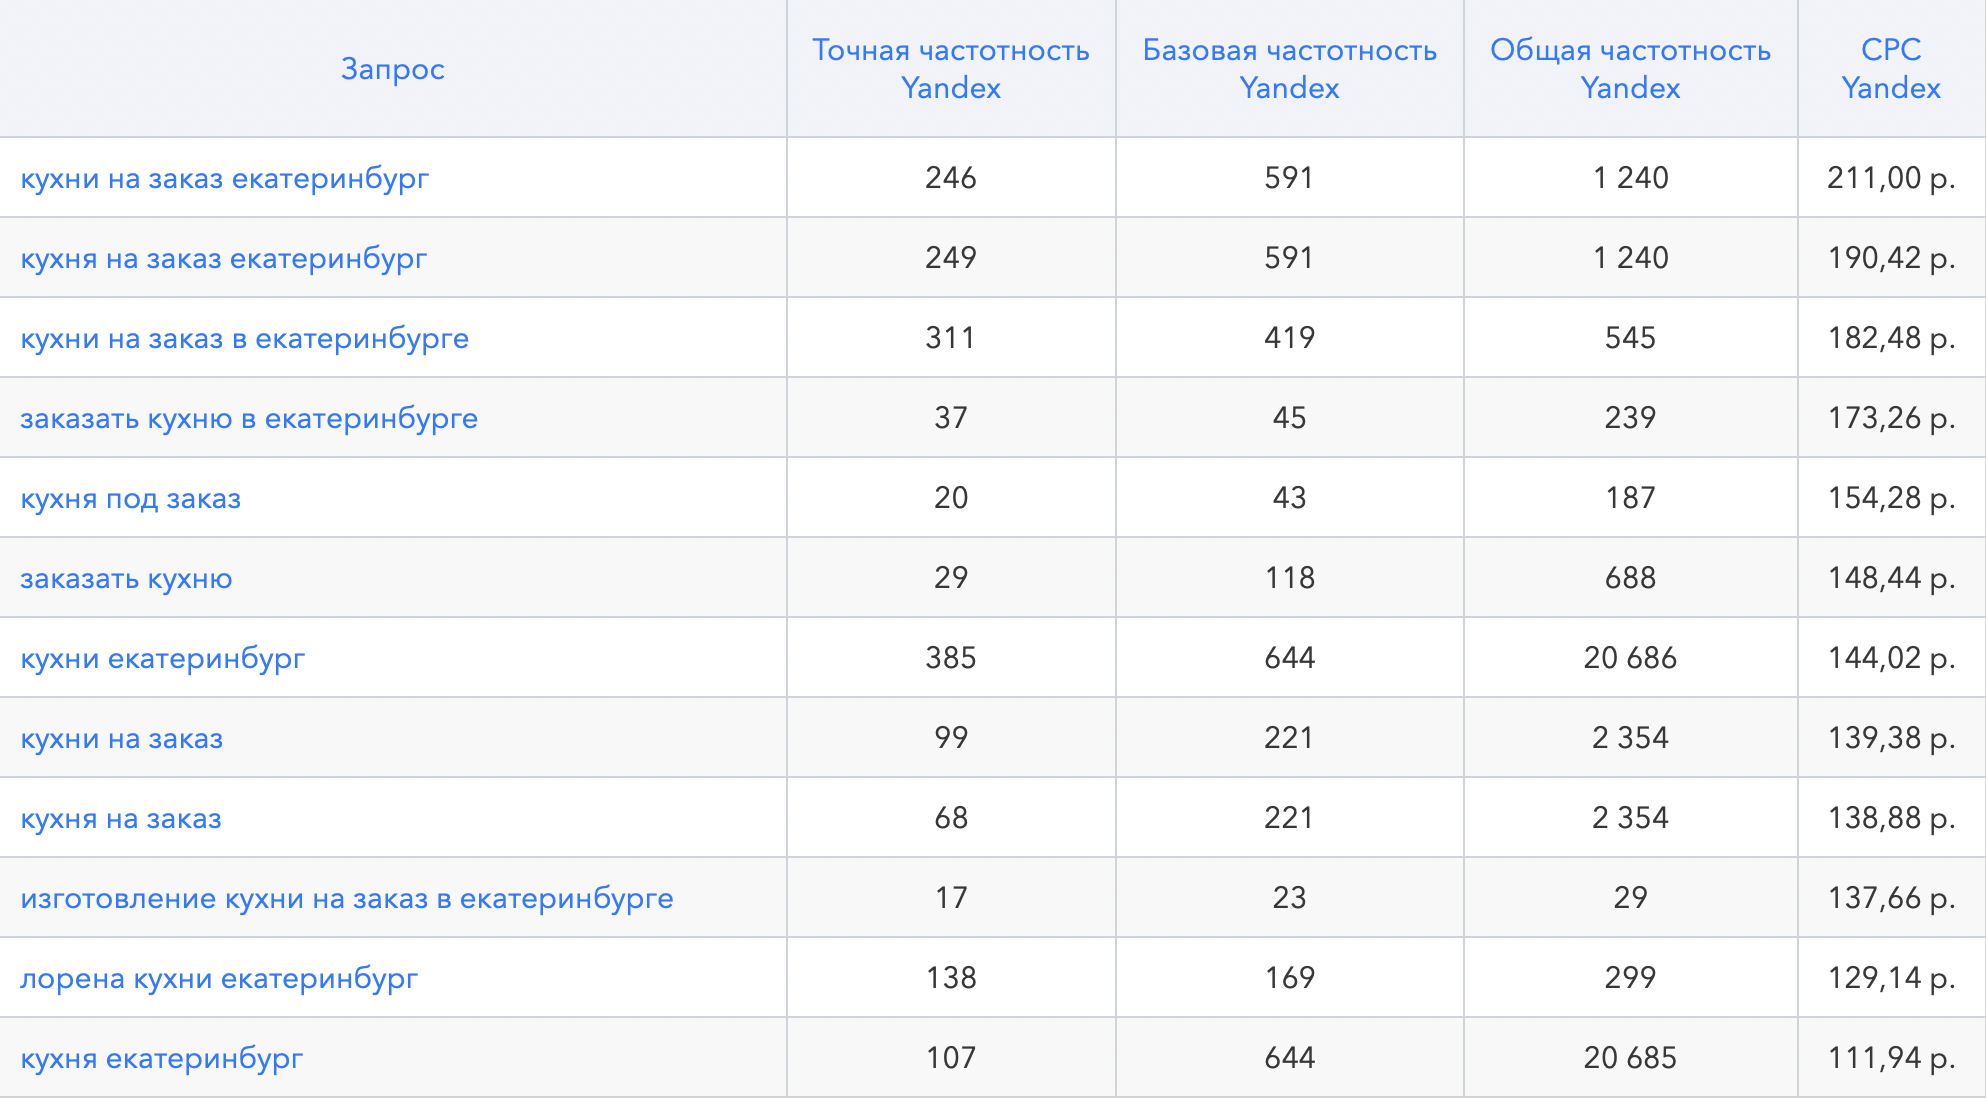
Task: Select the кухни екатеринбург query
Action: coord(162,658)
